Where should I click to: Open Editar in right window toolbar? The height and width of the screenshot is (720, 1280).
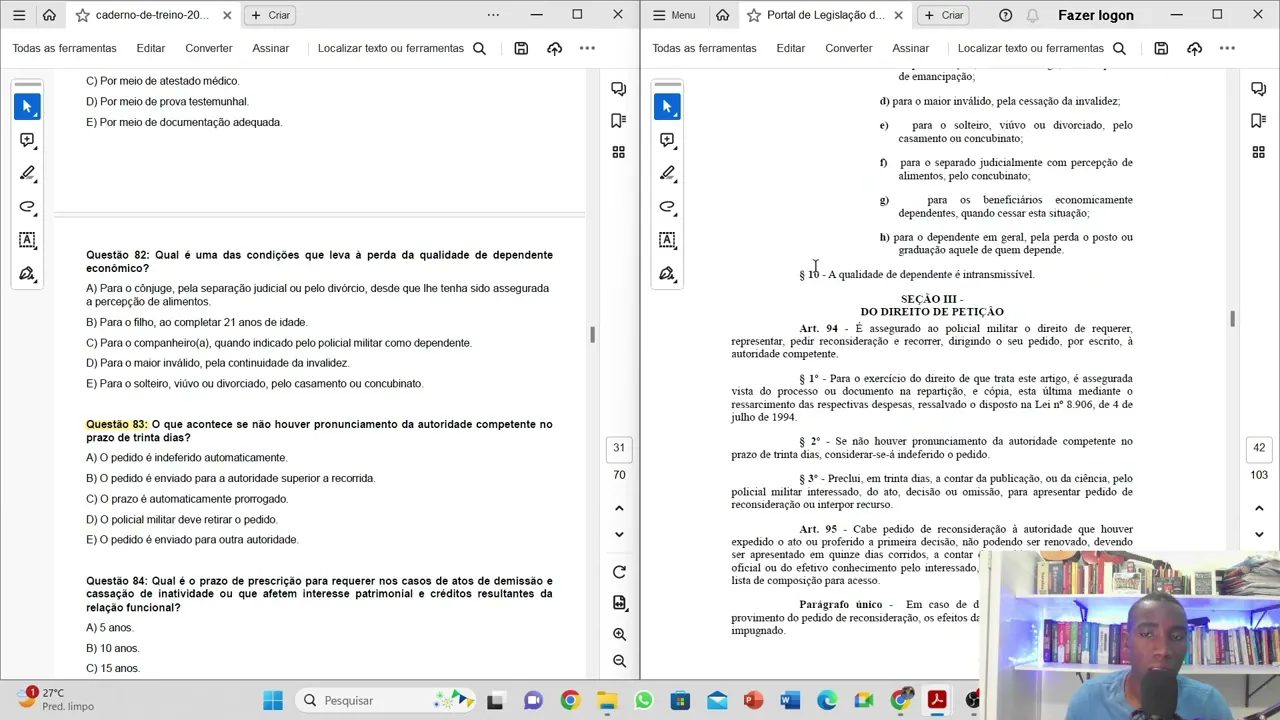pos(791,48)
